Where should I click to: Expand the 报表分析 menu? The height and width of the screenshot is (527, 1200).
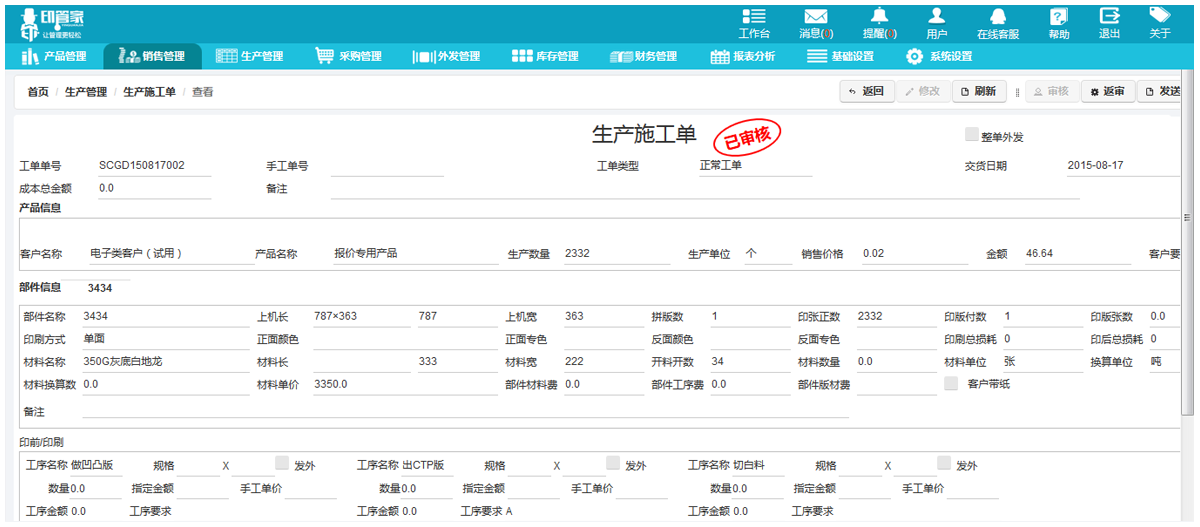coord(742,57)
